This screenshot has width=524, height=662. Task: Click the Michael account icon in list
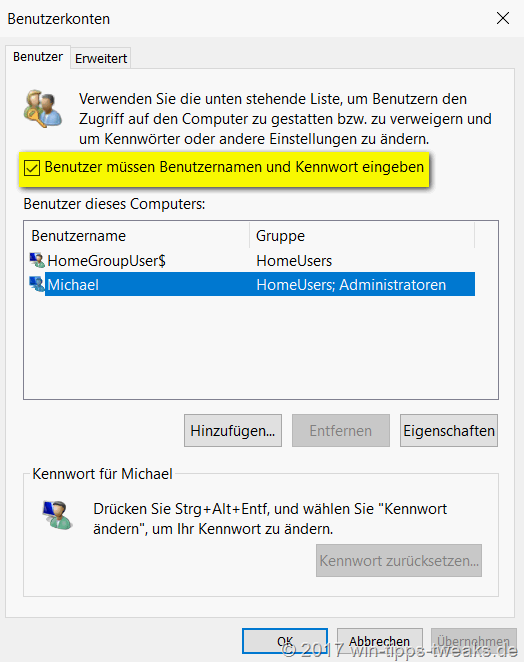click(x=37, y=284)
